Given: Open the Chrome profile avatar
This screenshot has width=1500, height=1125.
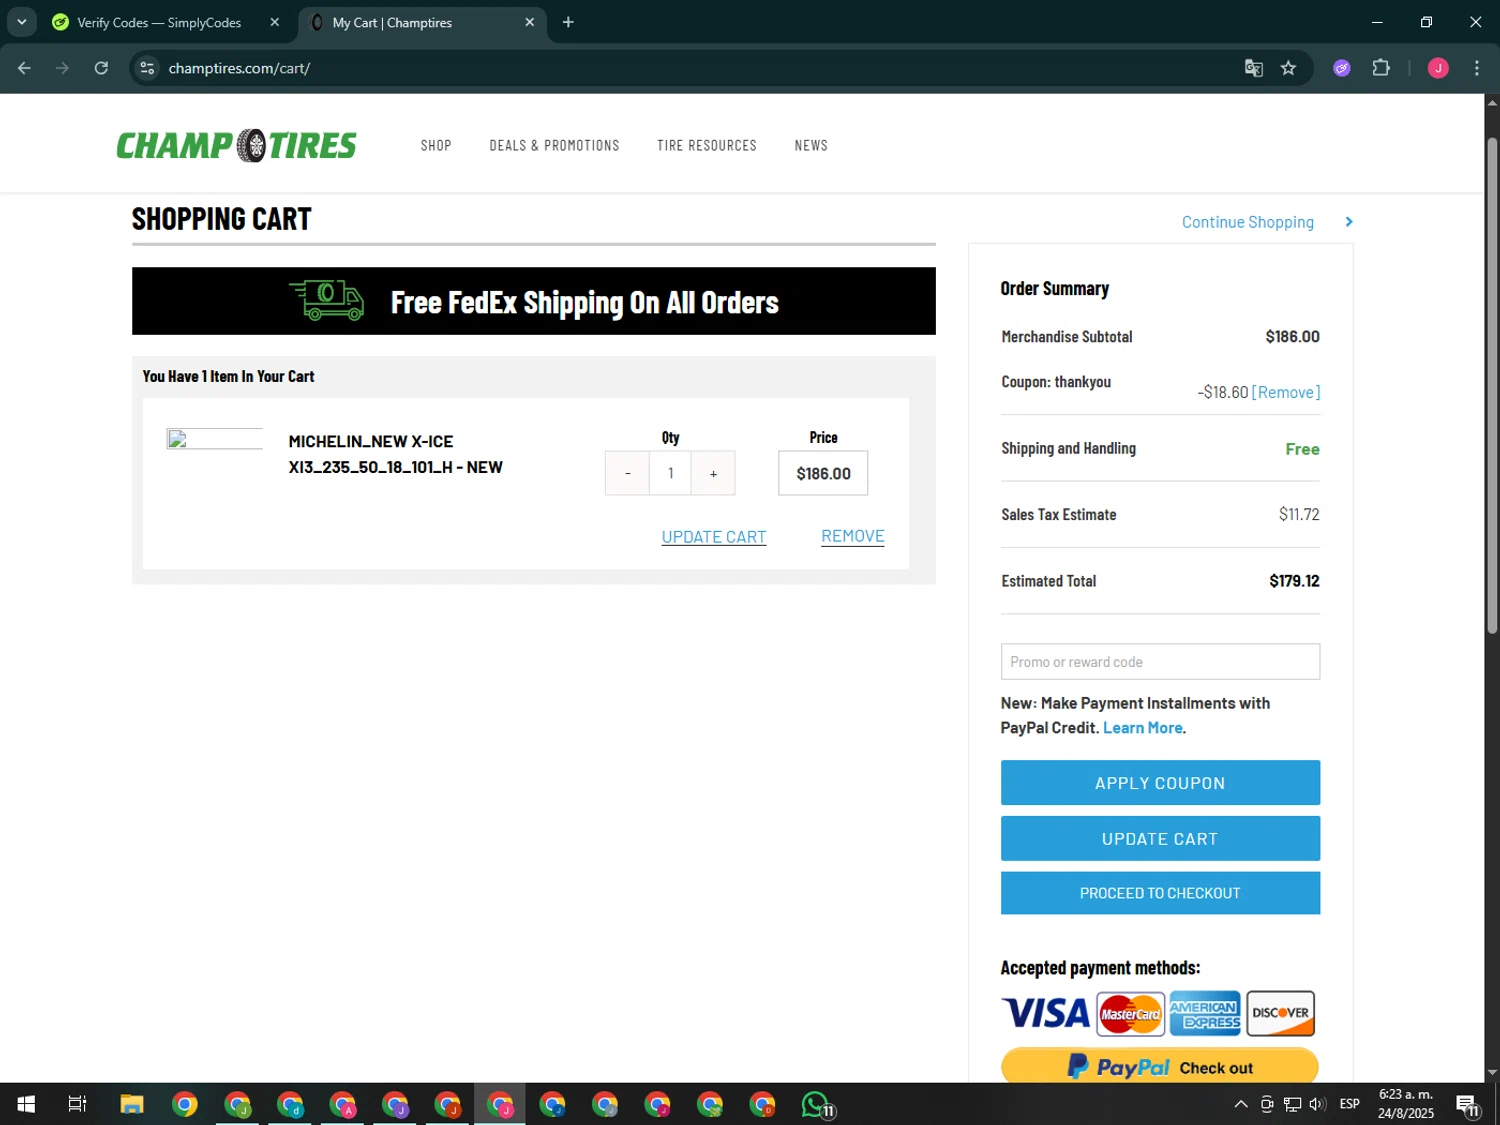Looking at the screenshot, I should coord(1438,68).
